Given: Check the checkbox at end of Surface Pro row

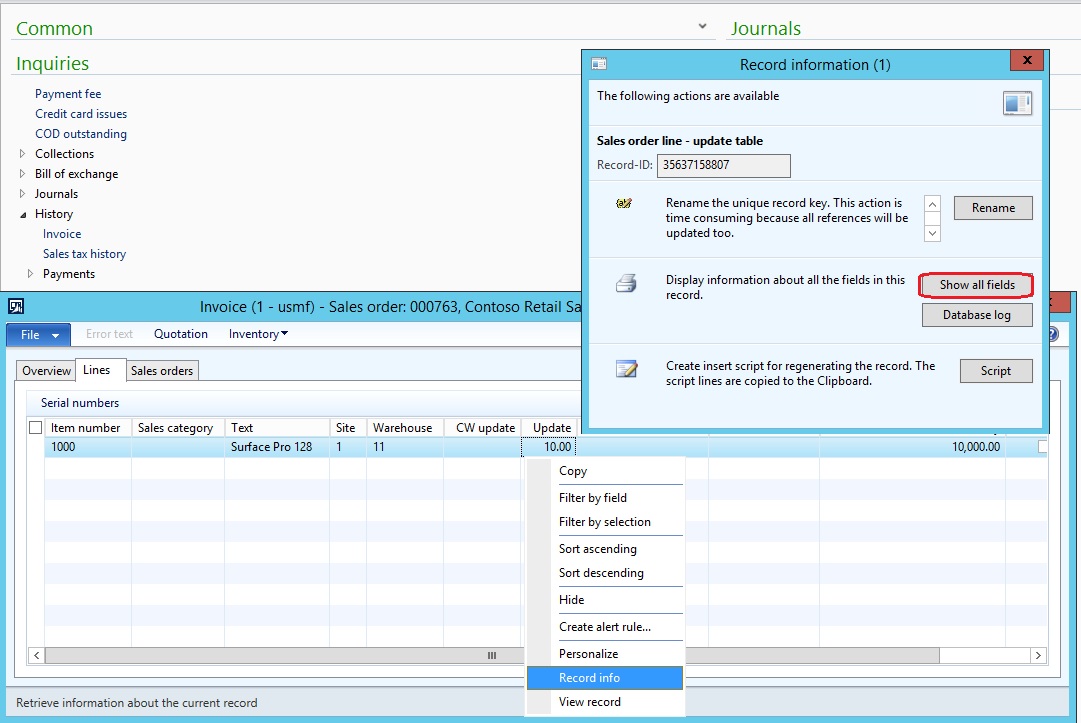Looking at the screenshot, I should tap(1040, 446).
